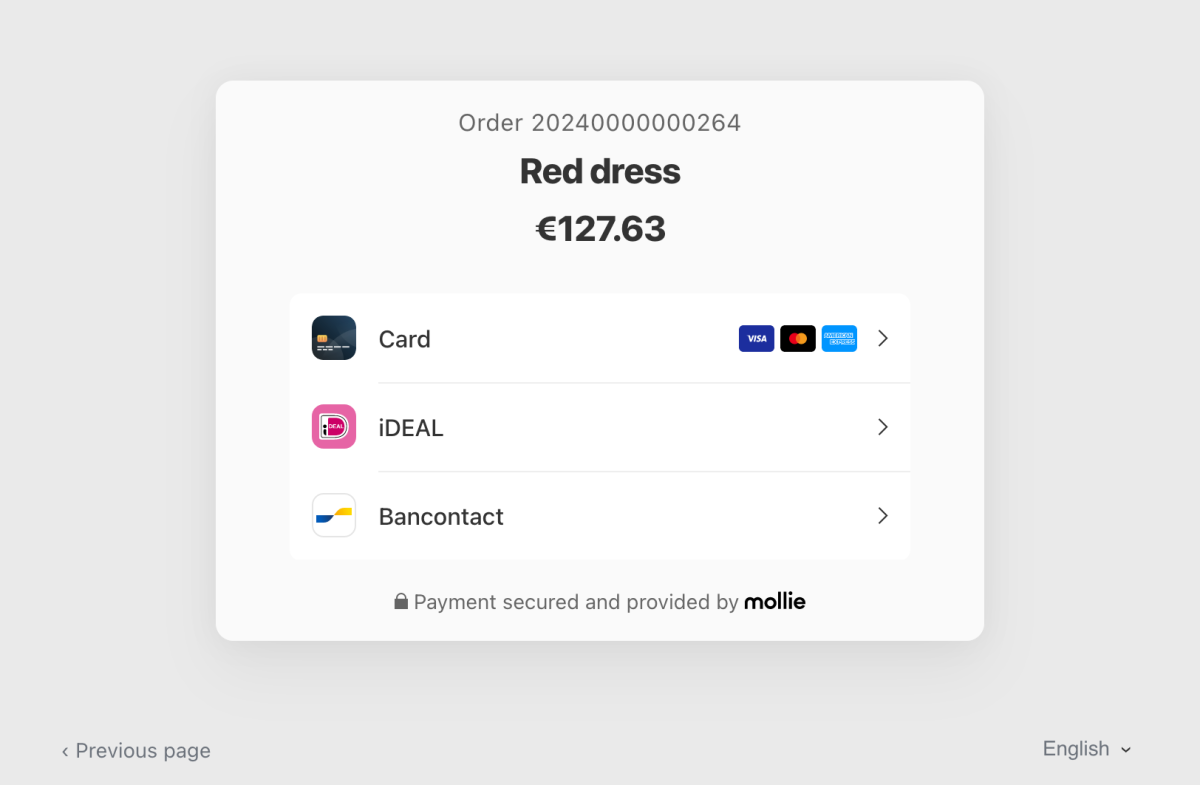Go back via Previous page link
Screen dimensions: 1200x785
142,751
